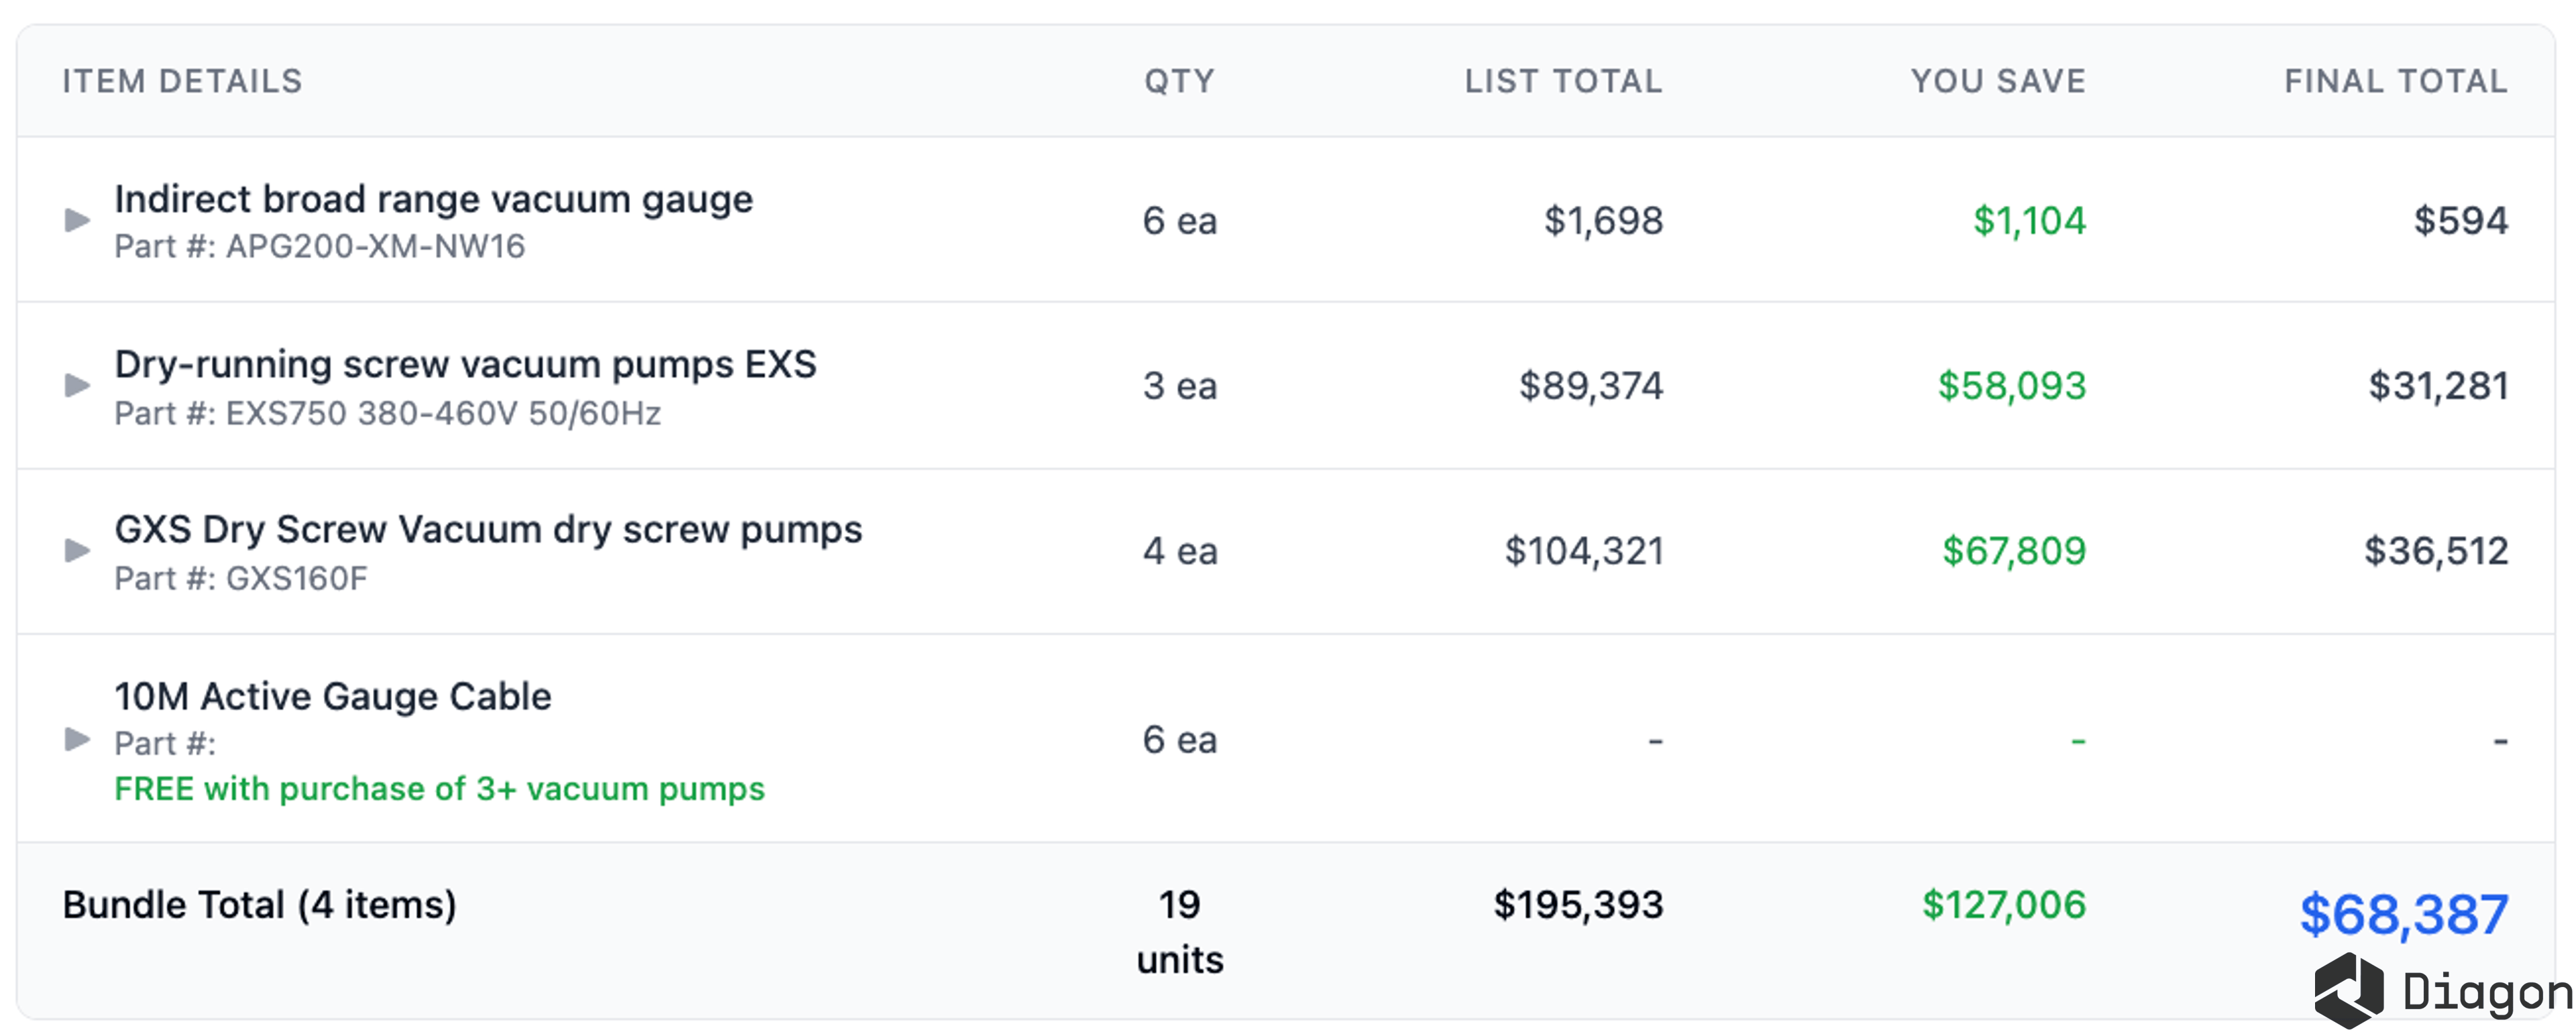Click the GXS160F part number
The width and height of the screenshot is (2576, 1034).
point(296,578)
